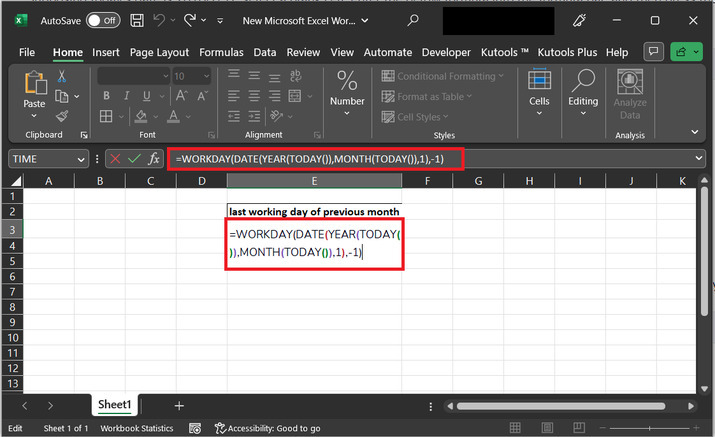Select the Sheet1 tab
The image size is (715, 437).
[x=114, y=405]
